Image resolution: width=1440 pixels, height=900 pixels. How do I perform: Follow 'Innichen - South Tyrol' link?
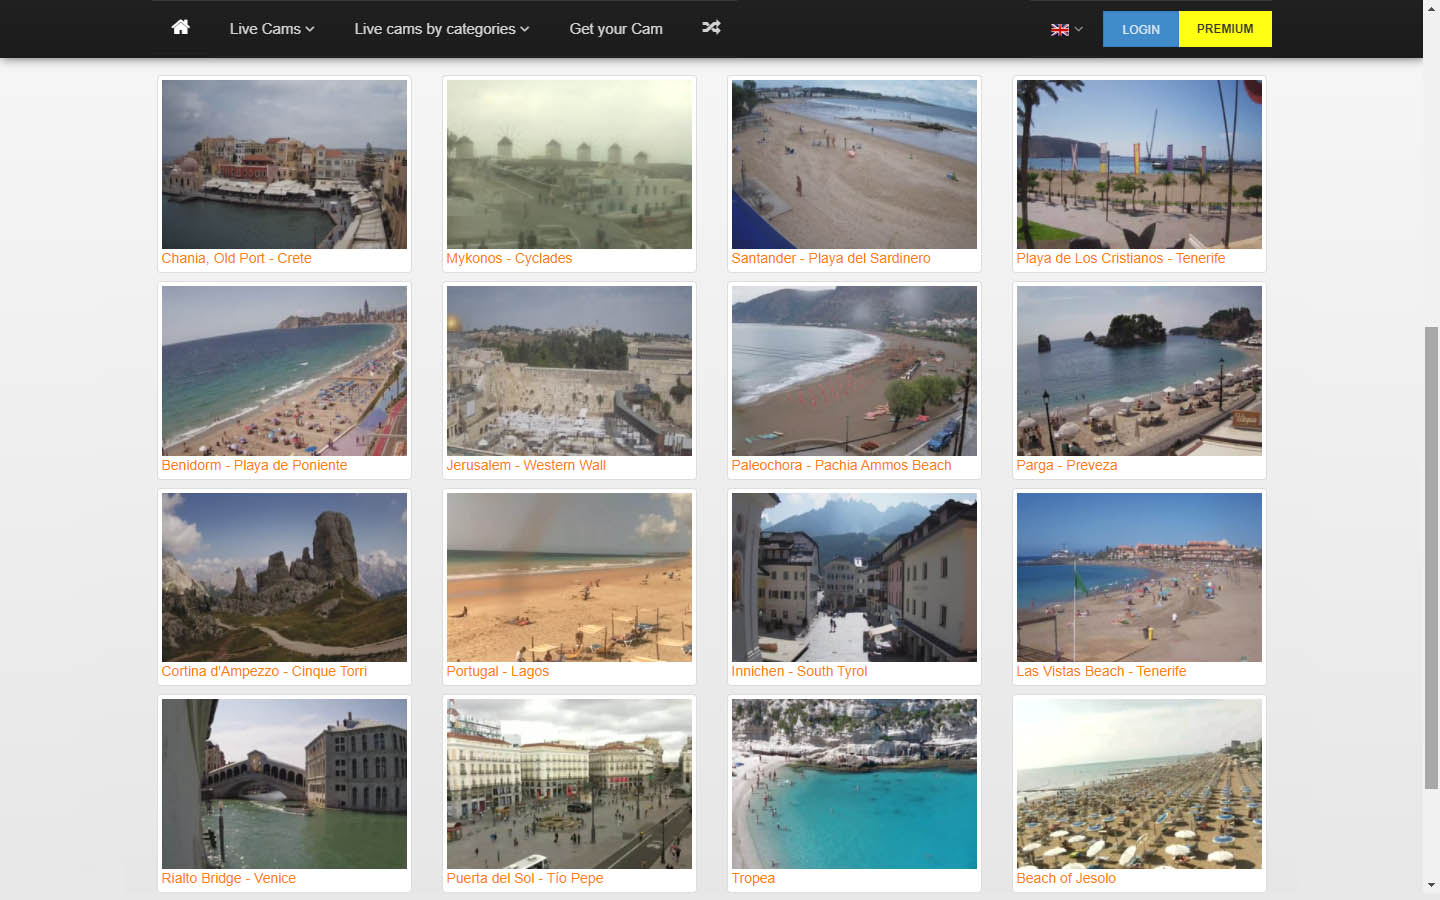click(799, 671)
